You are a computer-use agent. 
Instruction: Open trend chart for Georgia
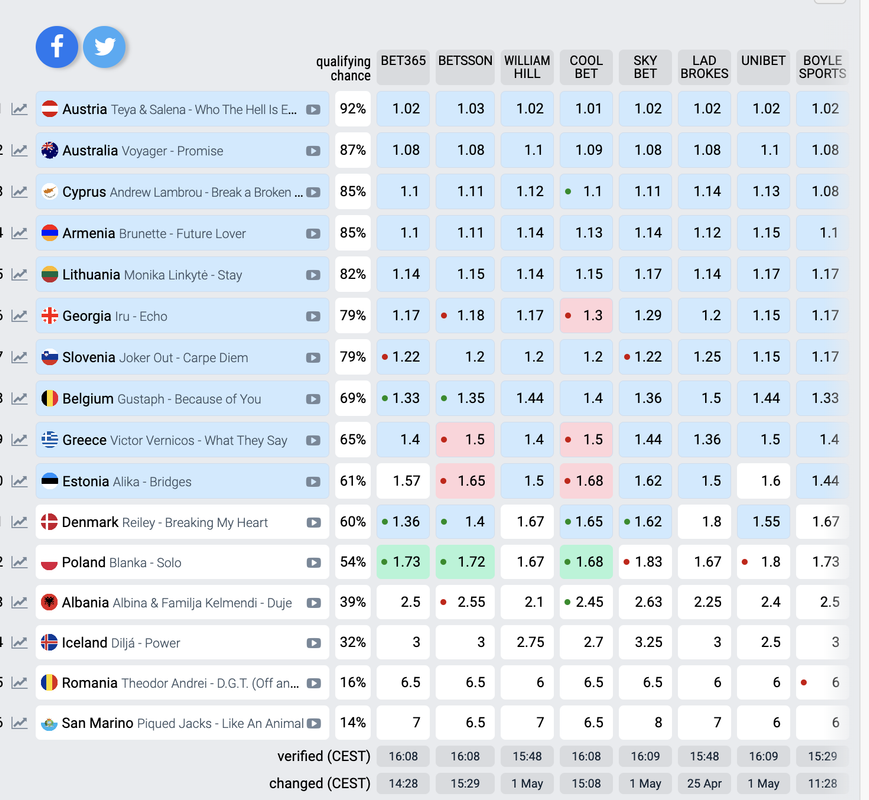[19, 316]
